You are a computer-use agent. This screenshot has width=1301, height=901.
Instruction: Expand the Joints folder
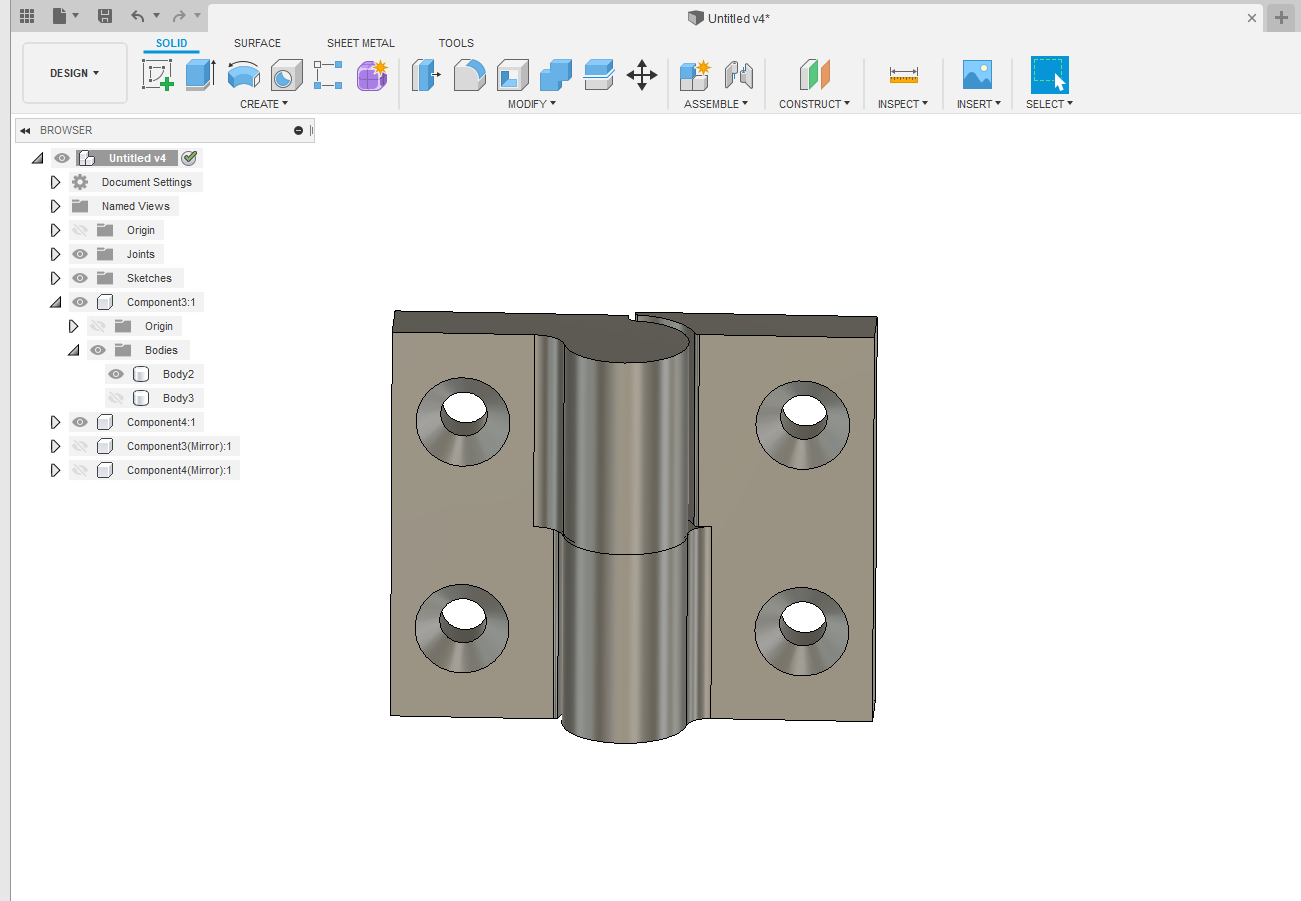[x=56, y=254]
